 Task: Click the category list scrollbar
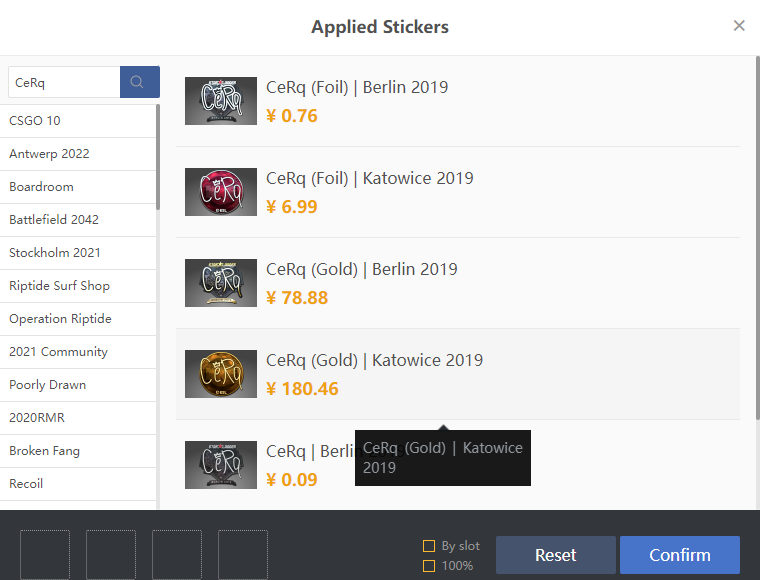click(158, 160)
